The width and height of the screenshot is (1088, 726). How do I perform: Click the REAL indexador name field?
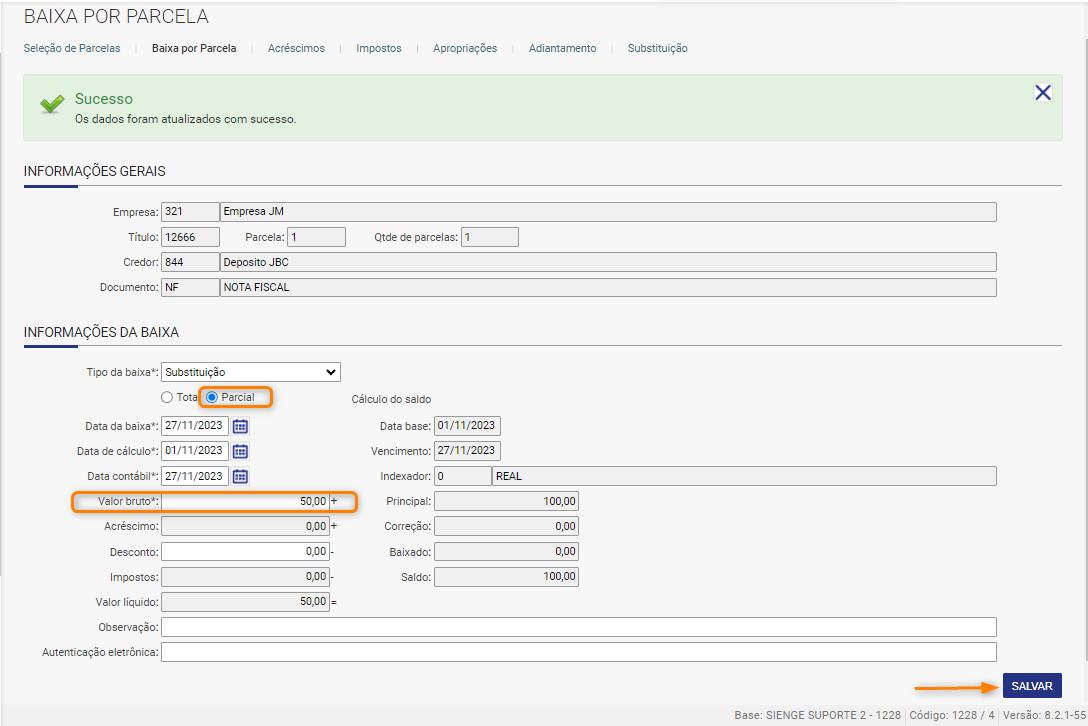745,476
